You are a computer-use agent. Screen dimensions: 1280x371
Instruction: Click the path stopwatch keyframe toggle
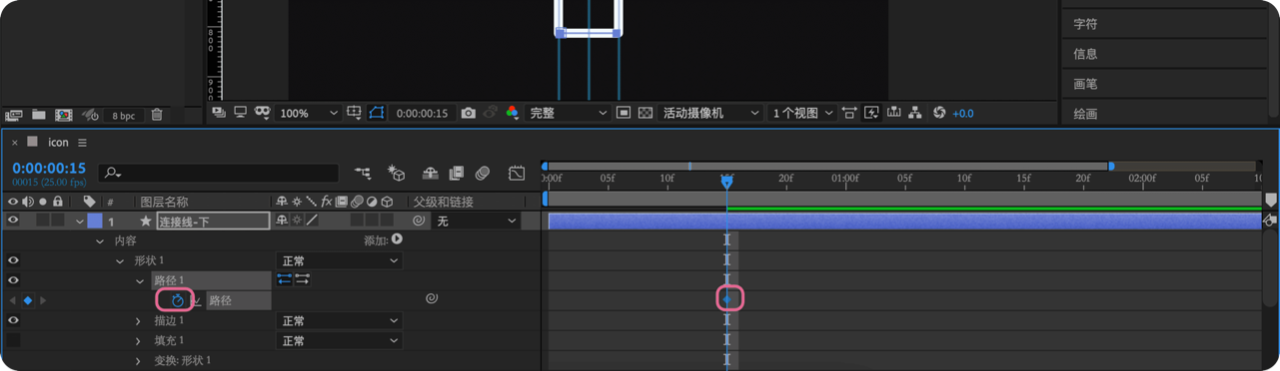click(177, 300)
